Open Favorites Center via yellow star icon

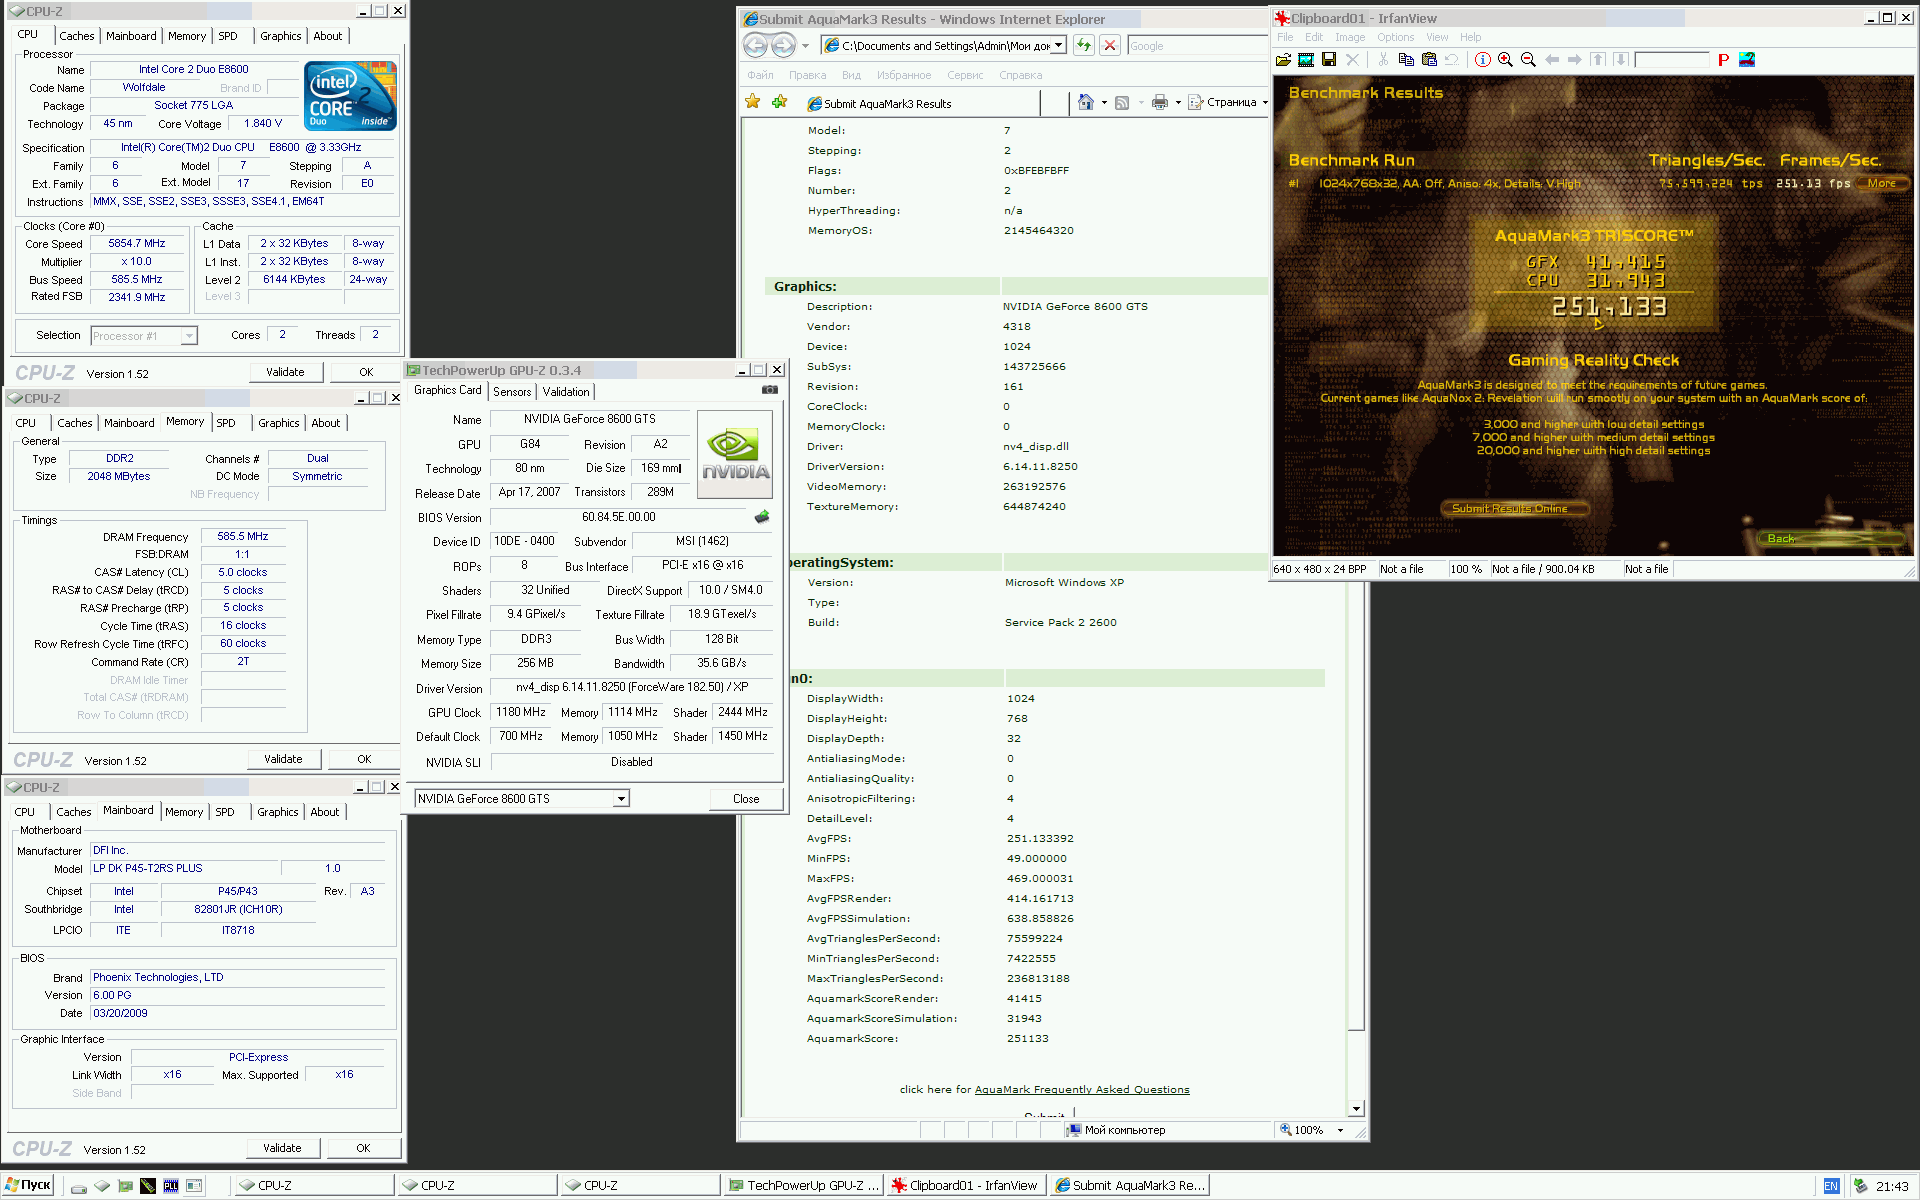[x=753, y=102]
